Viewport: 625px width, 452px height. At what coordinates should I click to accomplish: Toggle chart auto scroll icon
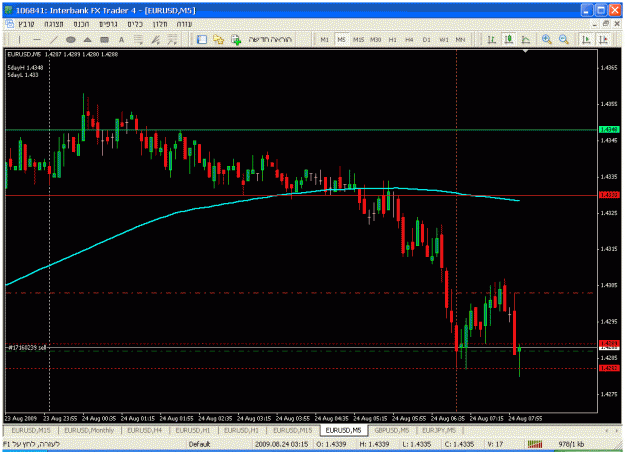[586, 39]
